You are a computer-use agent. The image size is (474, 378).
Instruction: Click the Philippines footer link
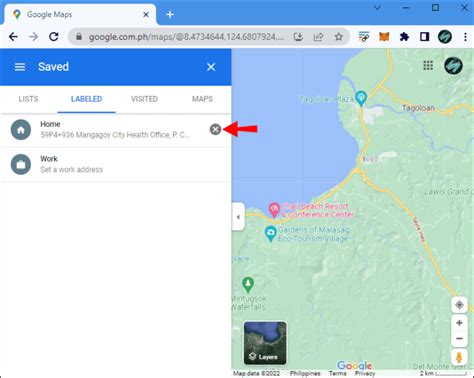click(x=305, y=373)
